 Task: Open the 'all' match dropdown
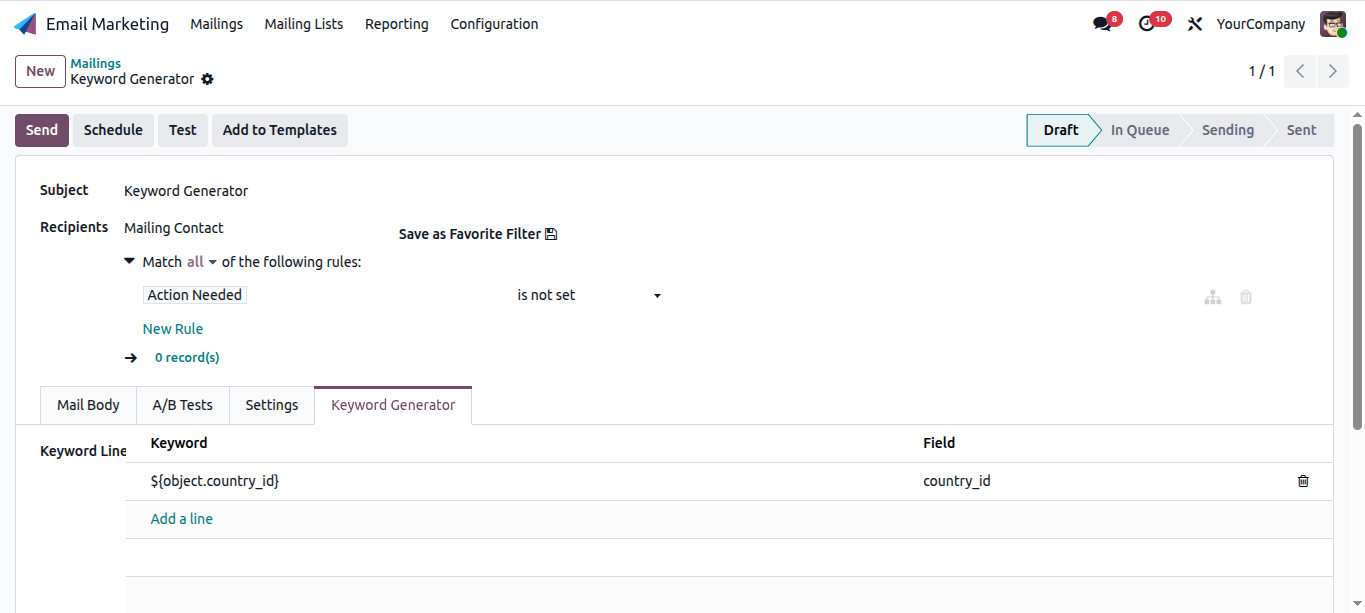(x=202, y=262)
